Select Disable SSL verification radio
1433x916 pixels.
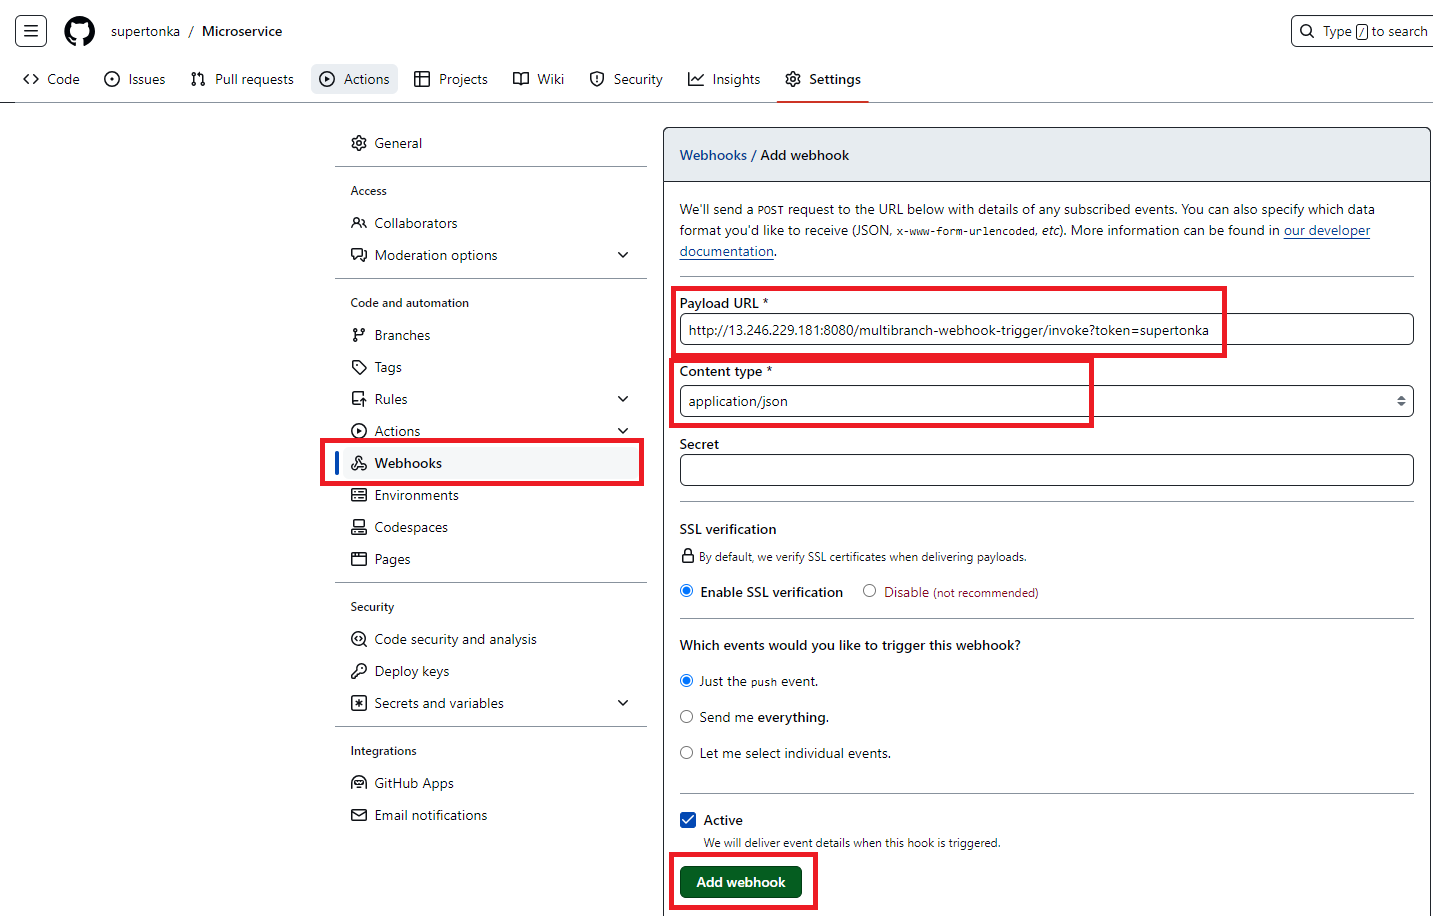[870, 591]
